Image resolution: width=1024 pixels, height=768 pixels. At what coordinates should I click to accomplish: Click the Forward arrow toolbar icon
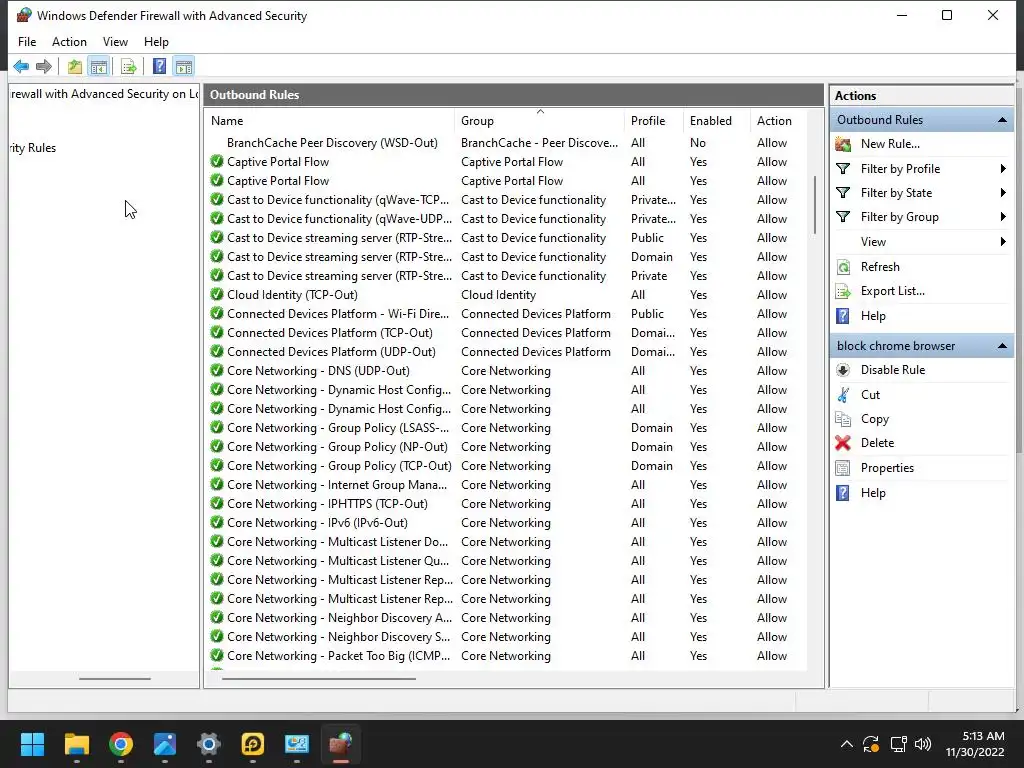pos(44,67)
